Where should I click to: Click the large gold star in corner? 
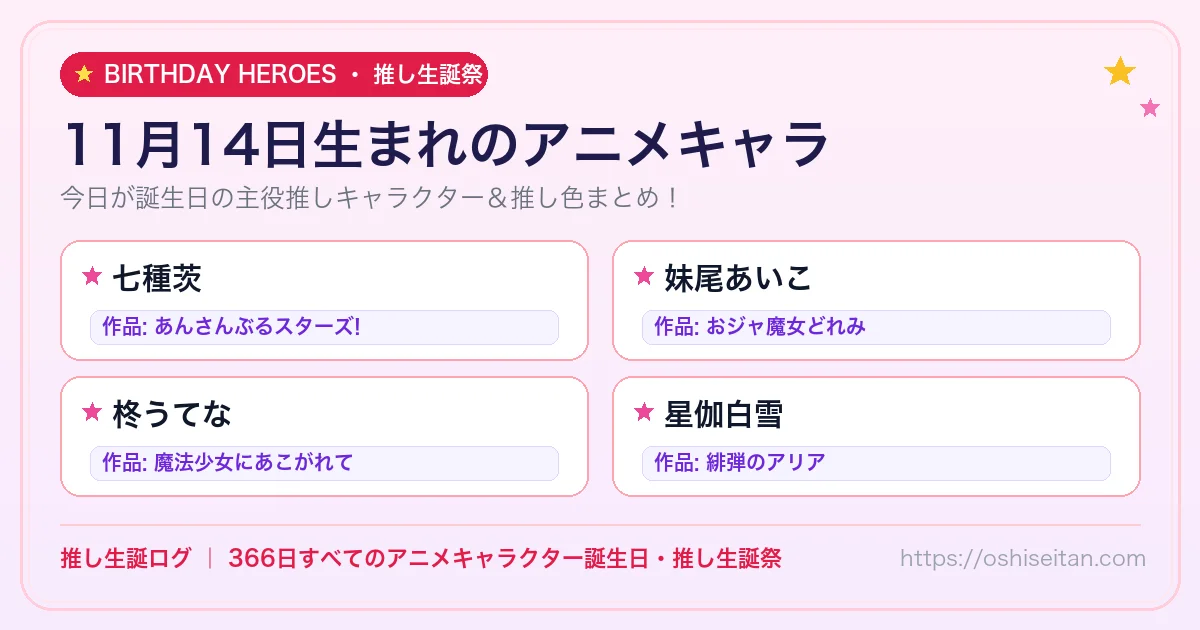(1120, 71)
